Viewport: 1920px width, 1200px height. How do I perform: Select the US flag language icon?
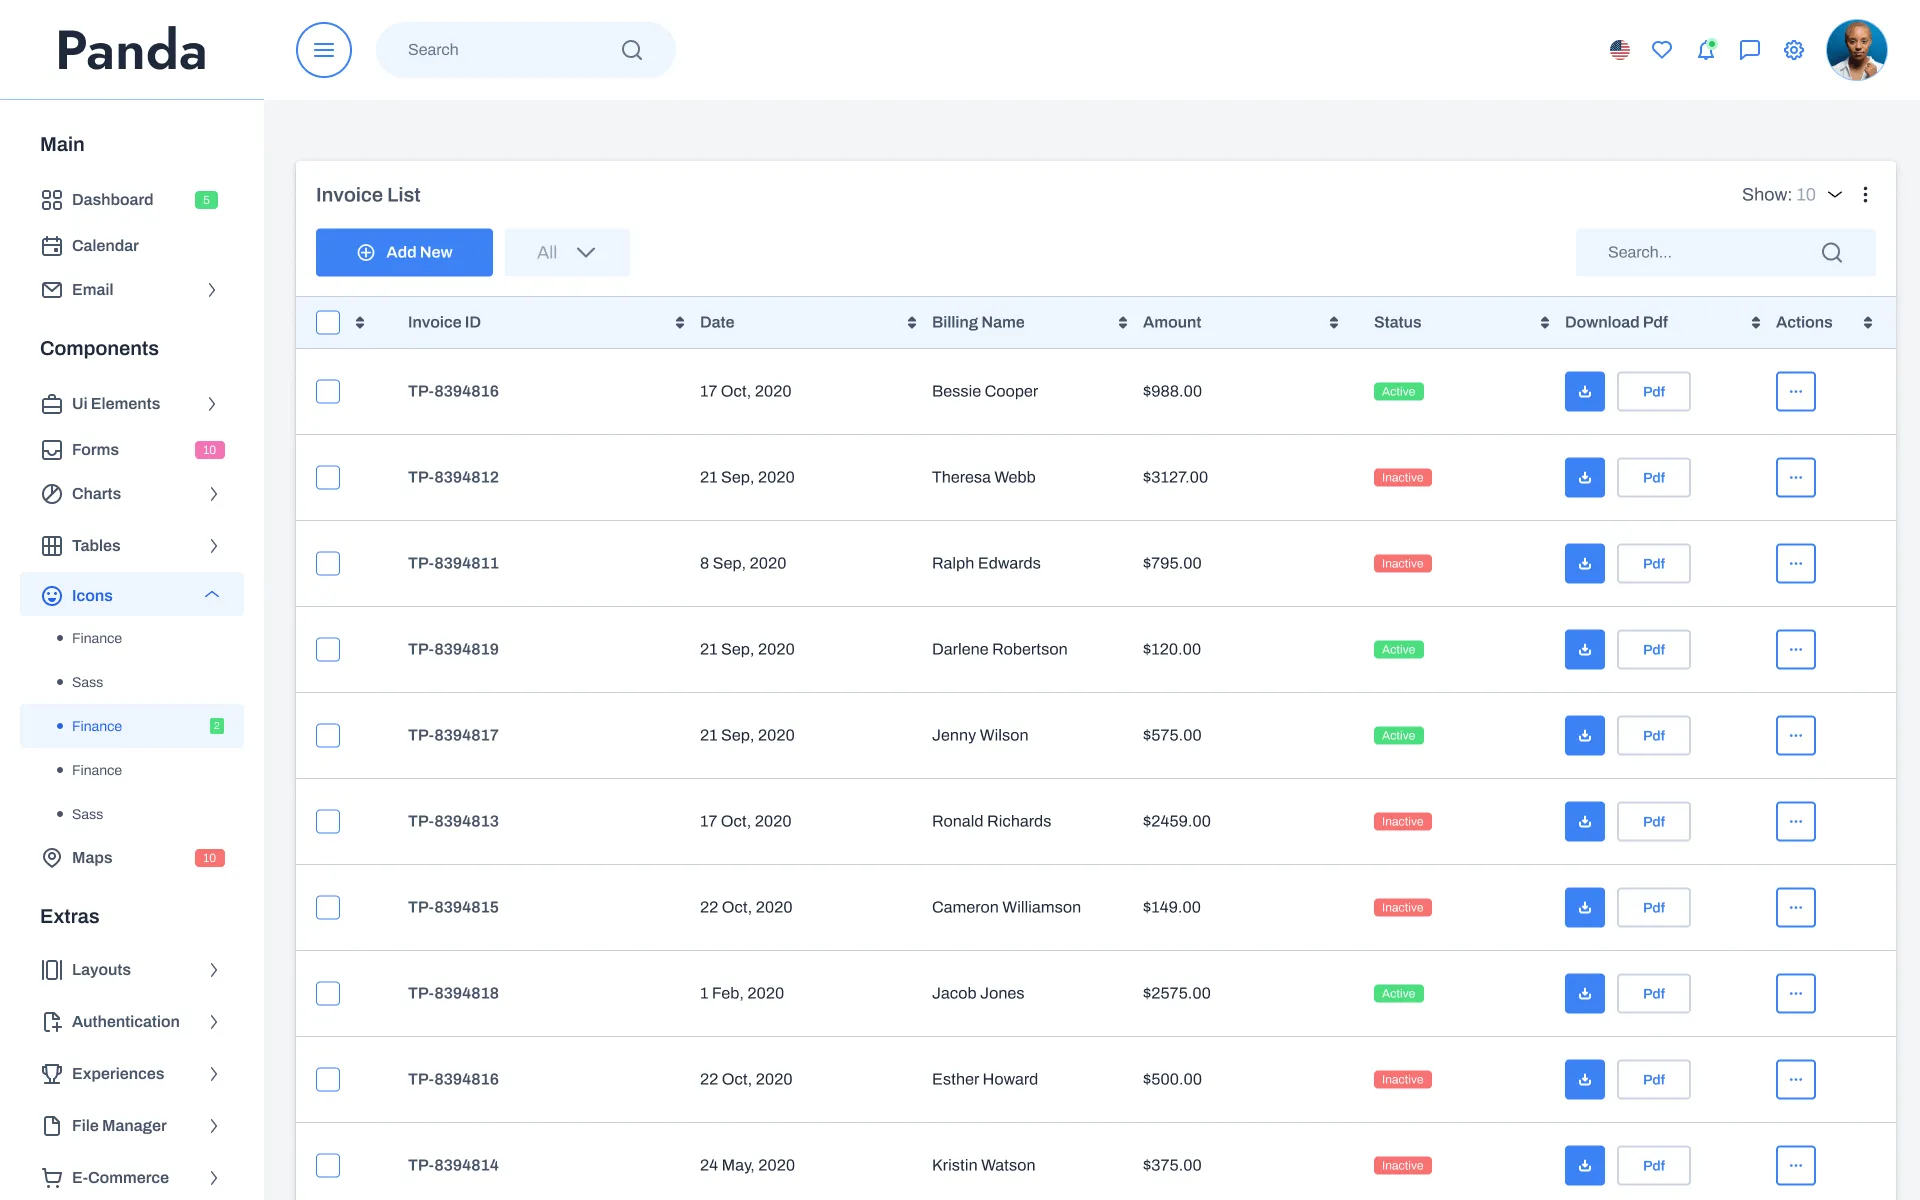coord(1620,50)
